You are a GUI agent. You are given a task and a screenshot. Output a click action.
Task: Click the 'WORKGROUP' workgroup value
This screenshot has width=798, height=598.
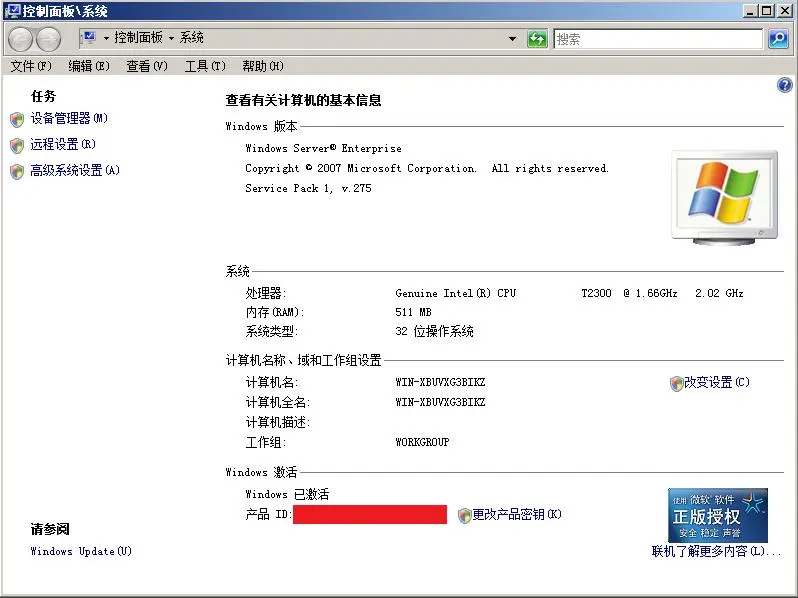point(422,442)
